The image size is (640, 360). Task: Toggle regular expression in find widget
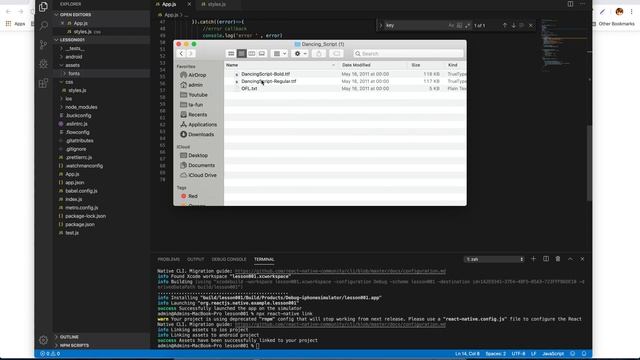click(x=467, y=25)
